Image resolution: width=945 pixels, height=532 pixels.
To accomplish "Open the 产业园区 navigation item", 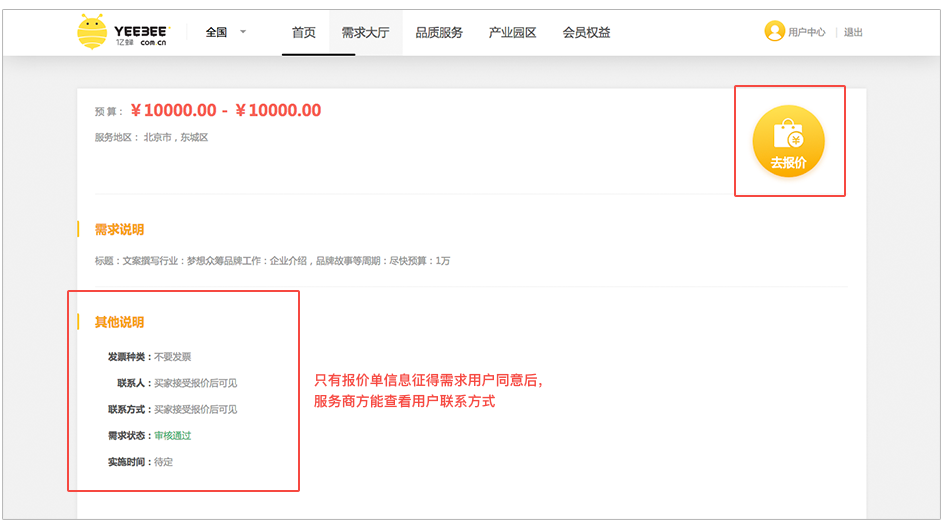I will click(x=512, y=33).
